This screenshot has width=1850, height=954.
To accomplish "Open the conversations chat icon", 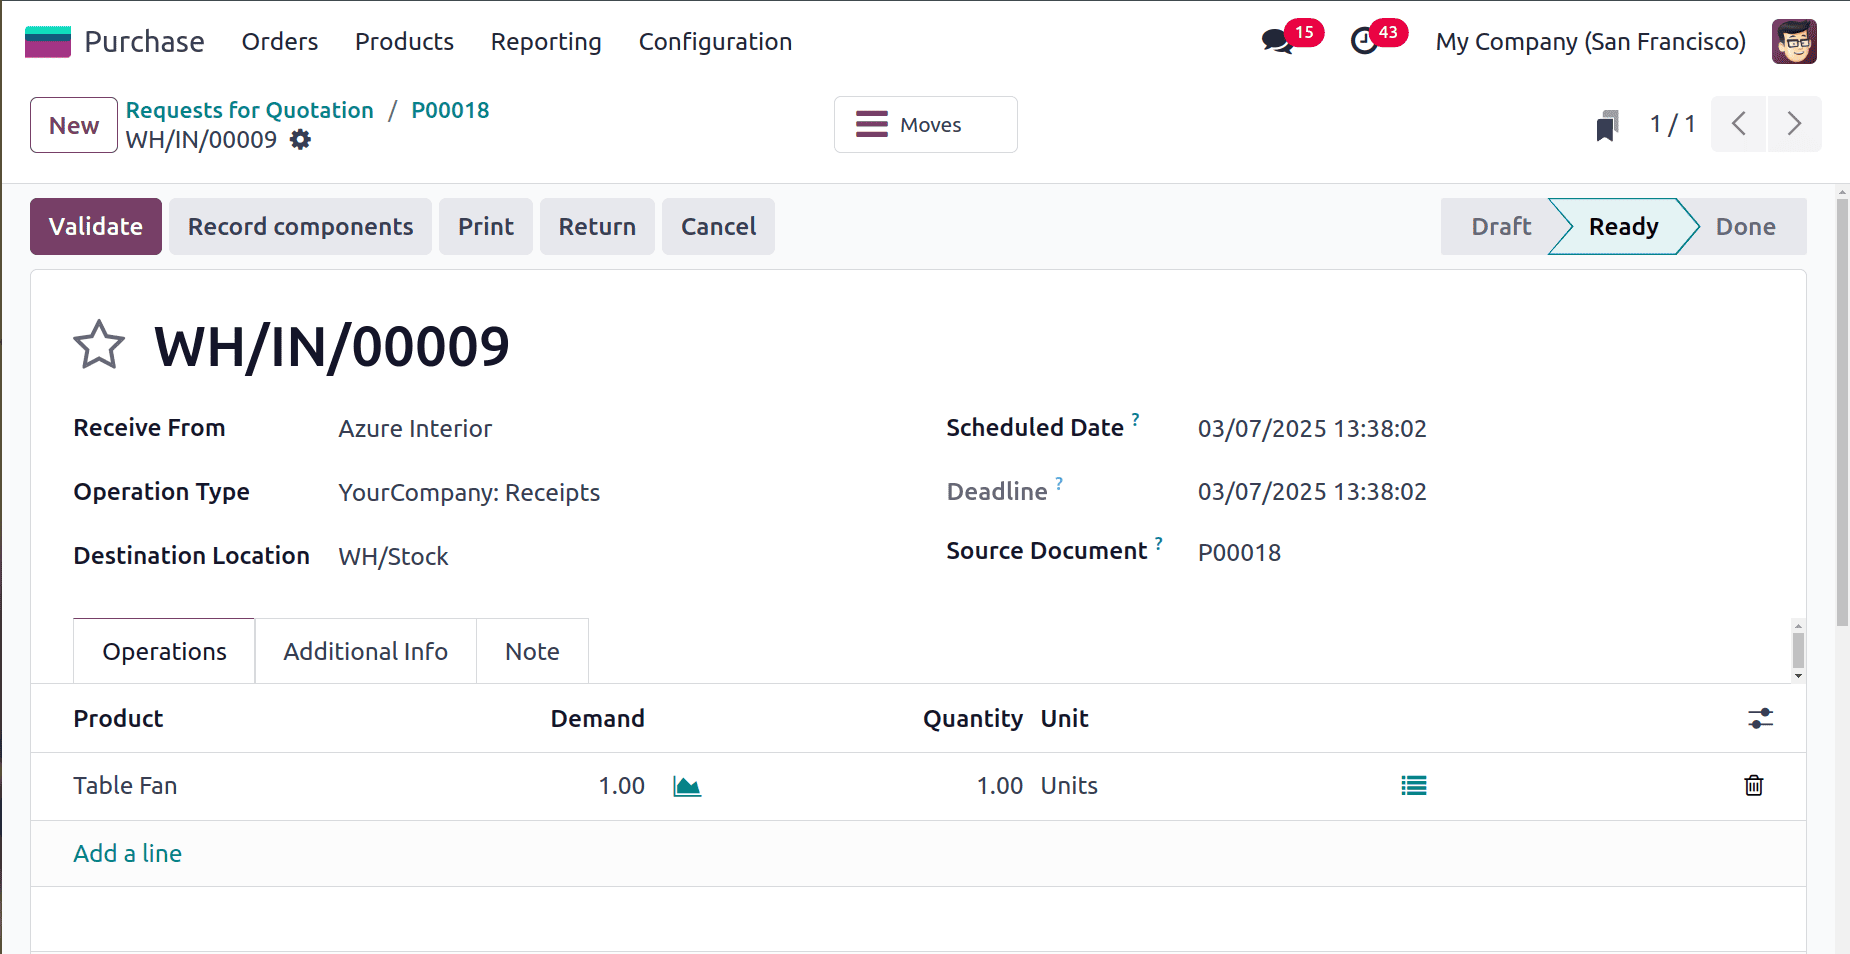I will coord(1277,41).
